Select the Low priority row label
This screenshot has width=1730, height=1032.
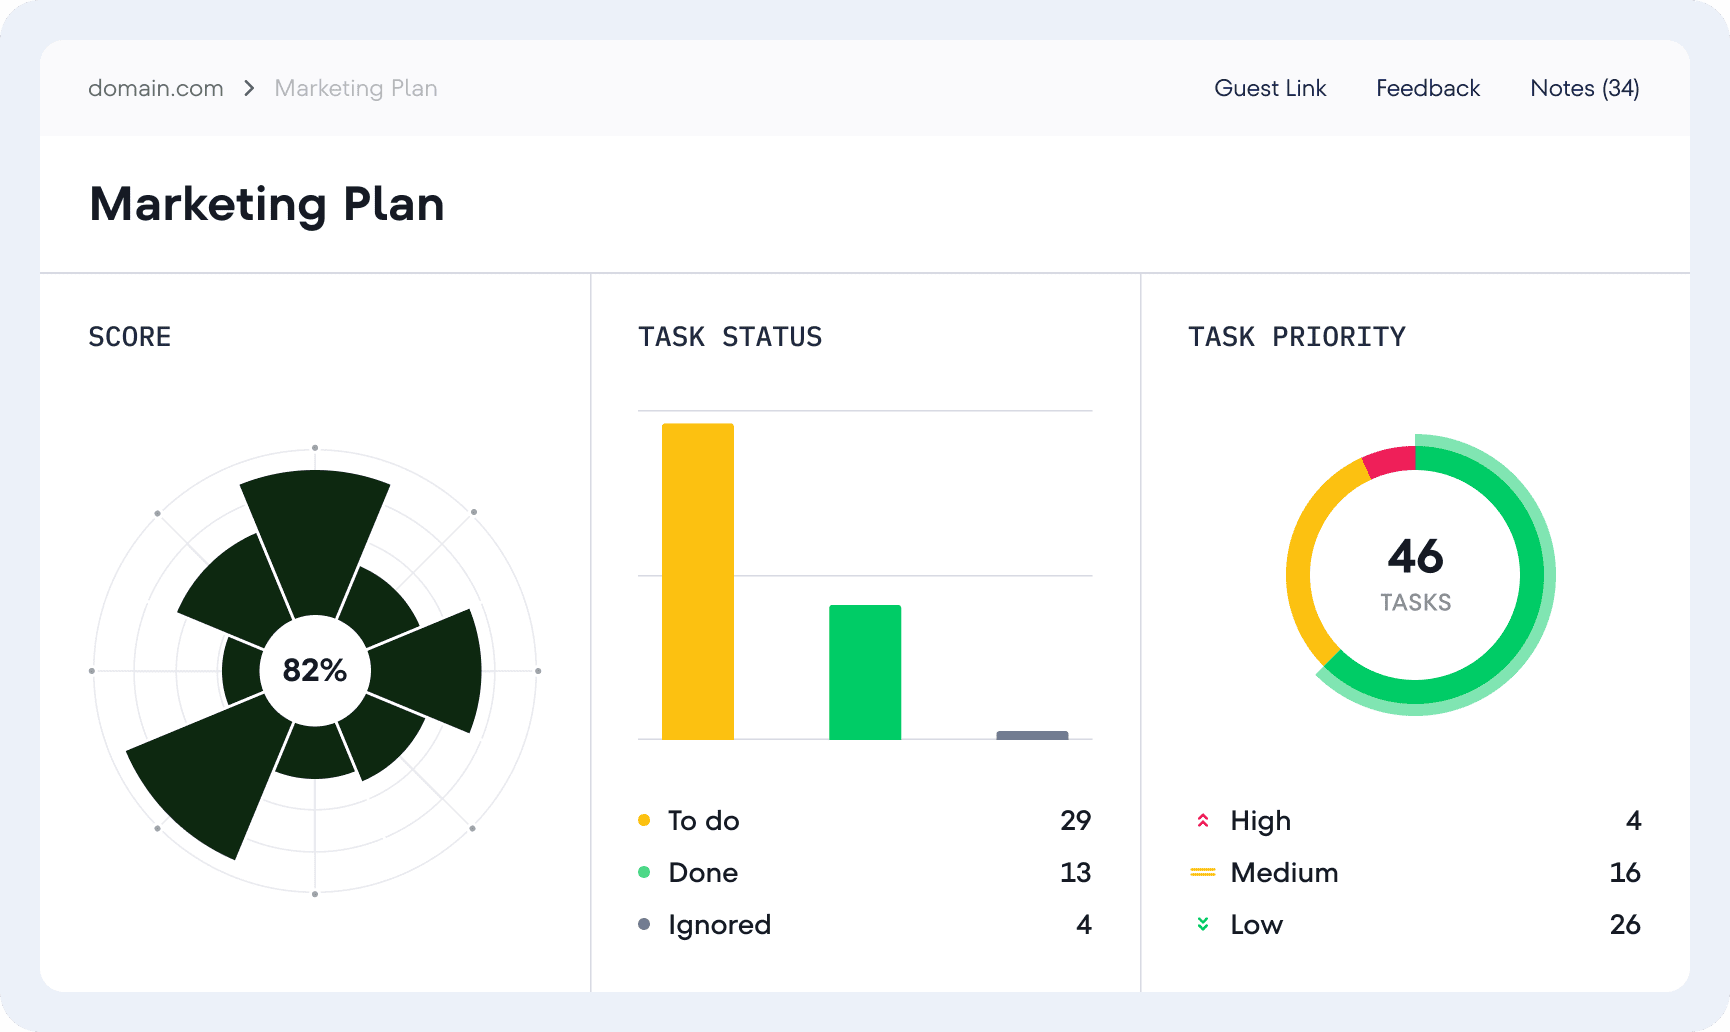pyautogui.click(x=1256, y=925)
